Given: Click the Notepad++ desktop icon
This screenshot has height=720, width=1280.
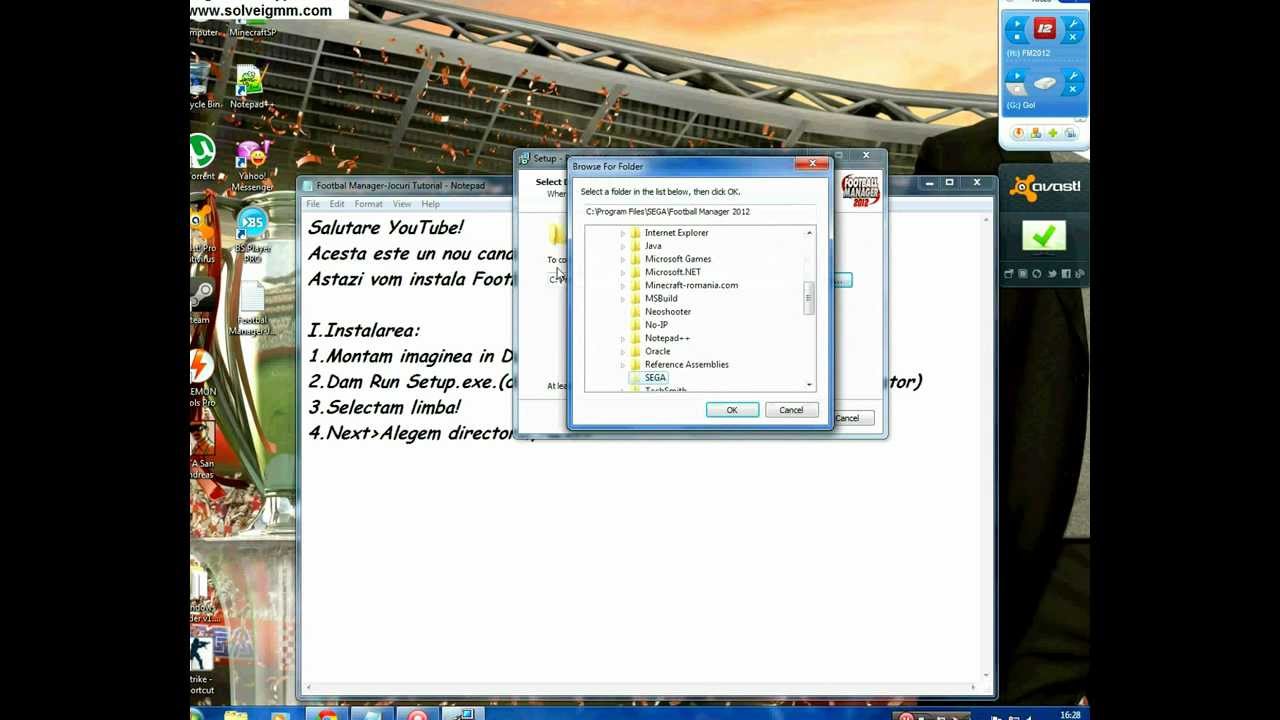Looking at the screenshot, I should [x=250, y=88].
